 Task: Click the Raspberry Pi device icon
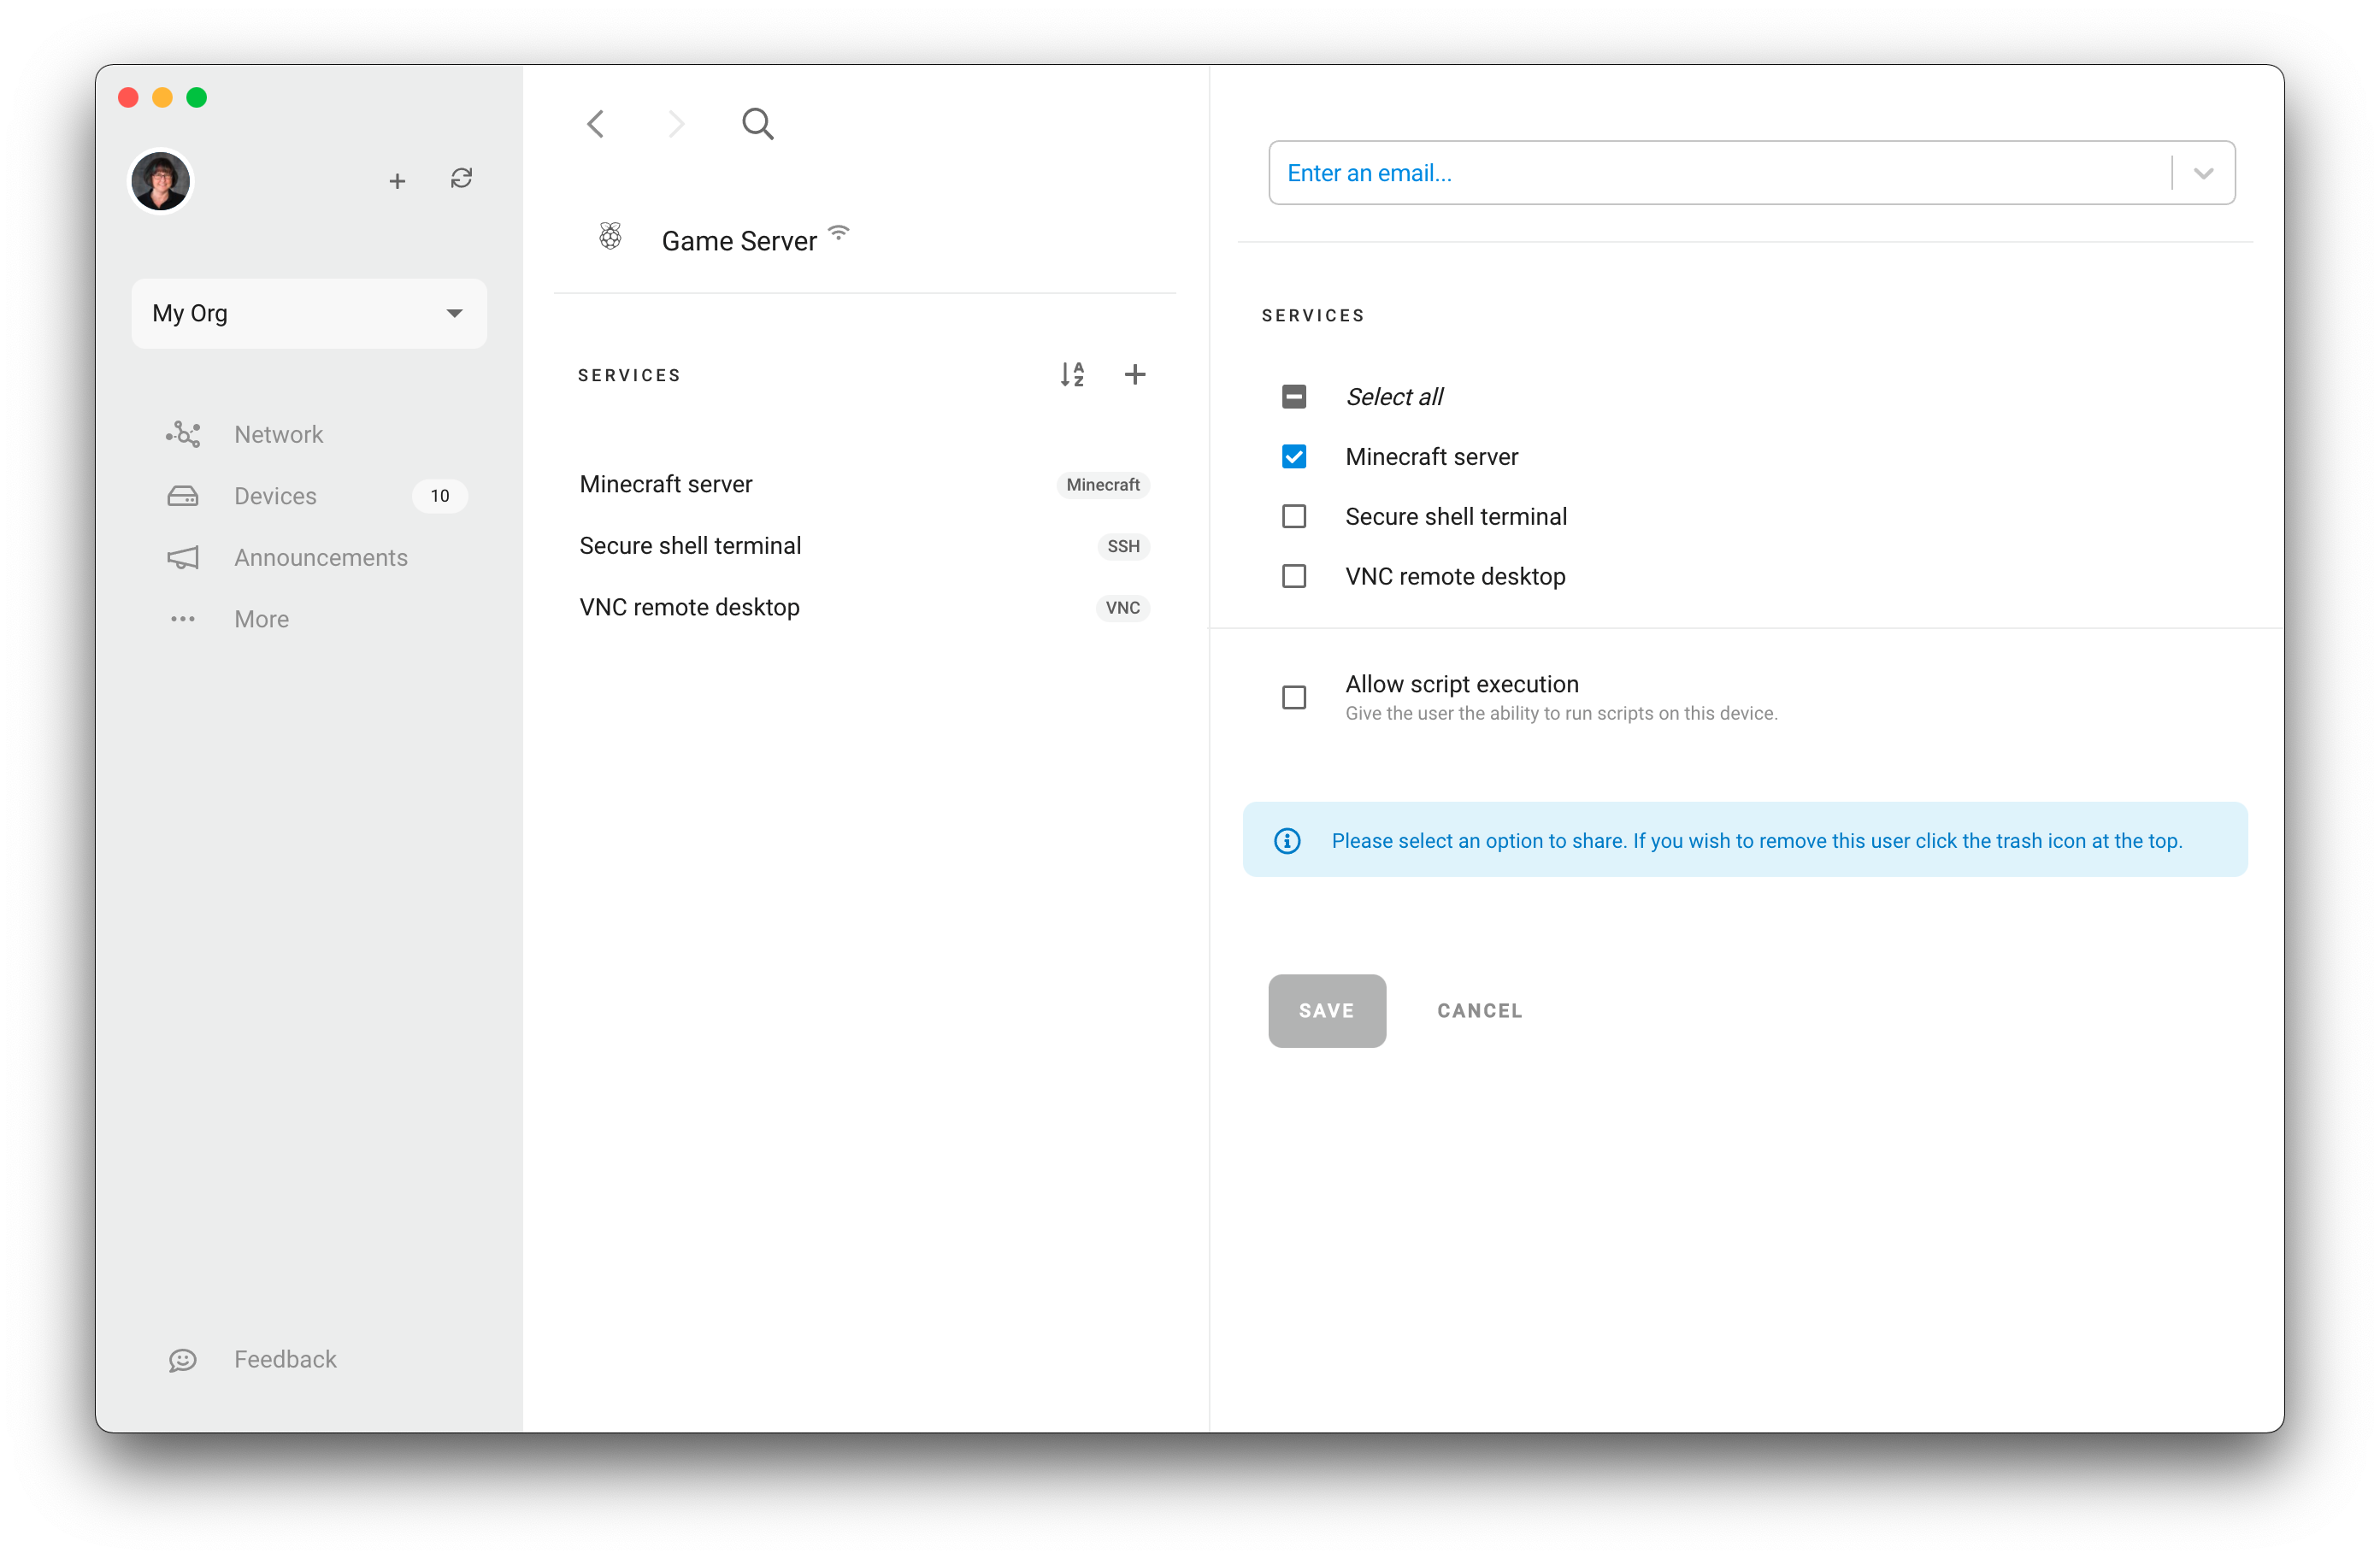[x=610, y=237]
